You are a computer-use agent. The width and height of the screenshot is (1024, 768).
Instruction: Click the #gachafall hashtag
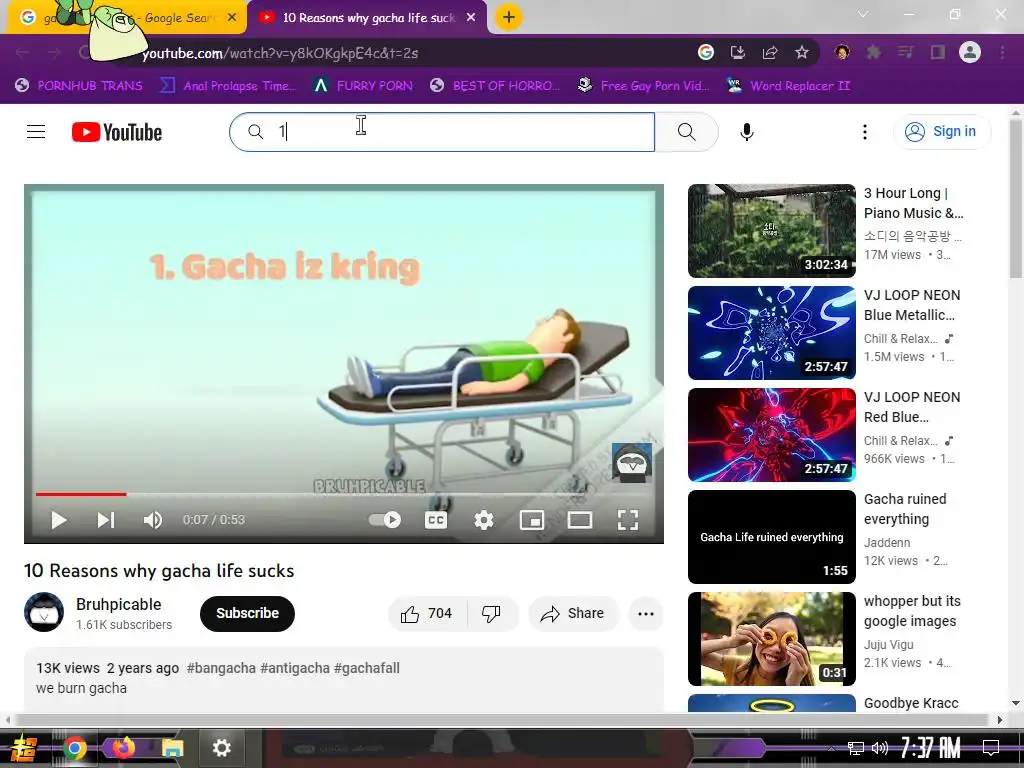pyautogui.click(x=366, y=668)
